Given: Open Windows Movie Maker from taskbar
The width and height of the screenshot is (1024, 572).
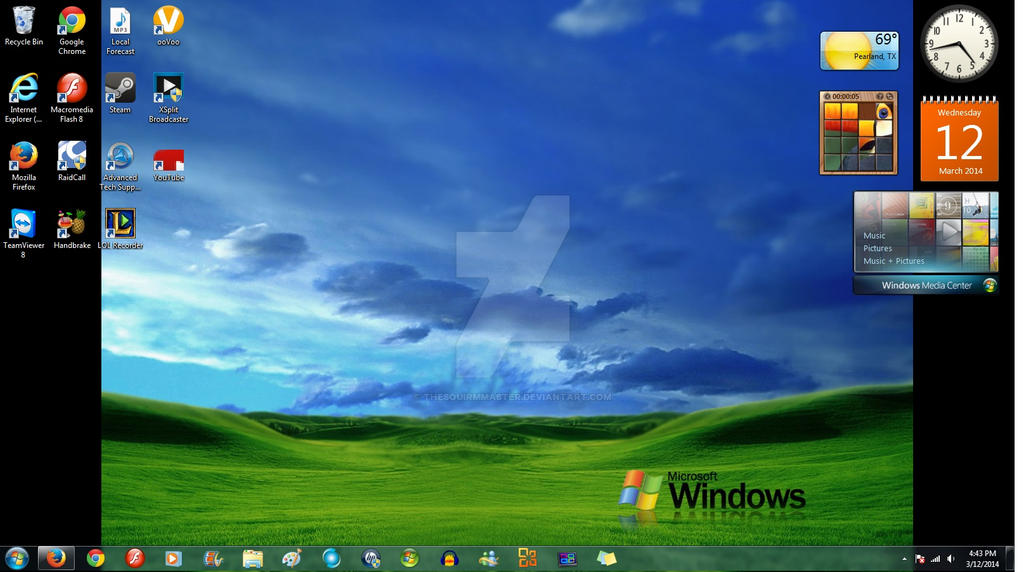Looking at the screenshot, I should point(213,558).
